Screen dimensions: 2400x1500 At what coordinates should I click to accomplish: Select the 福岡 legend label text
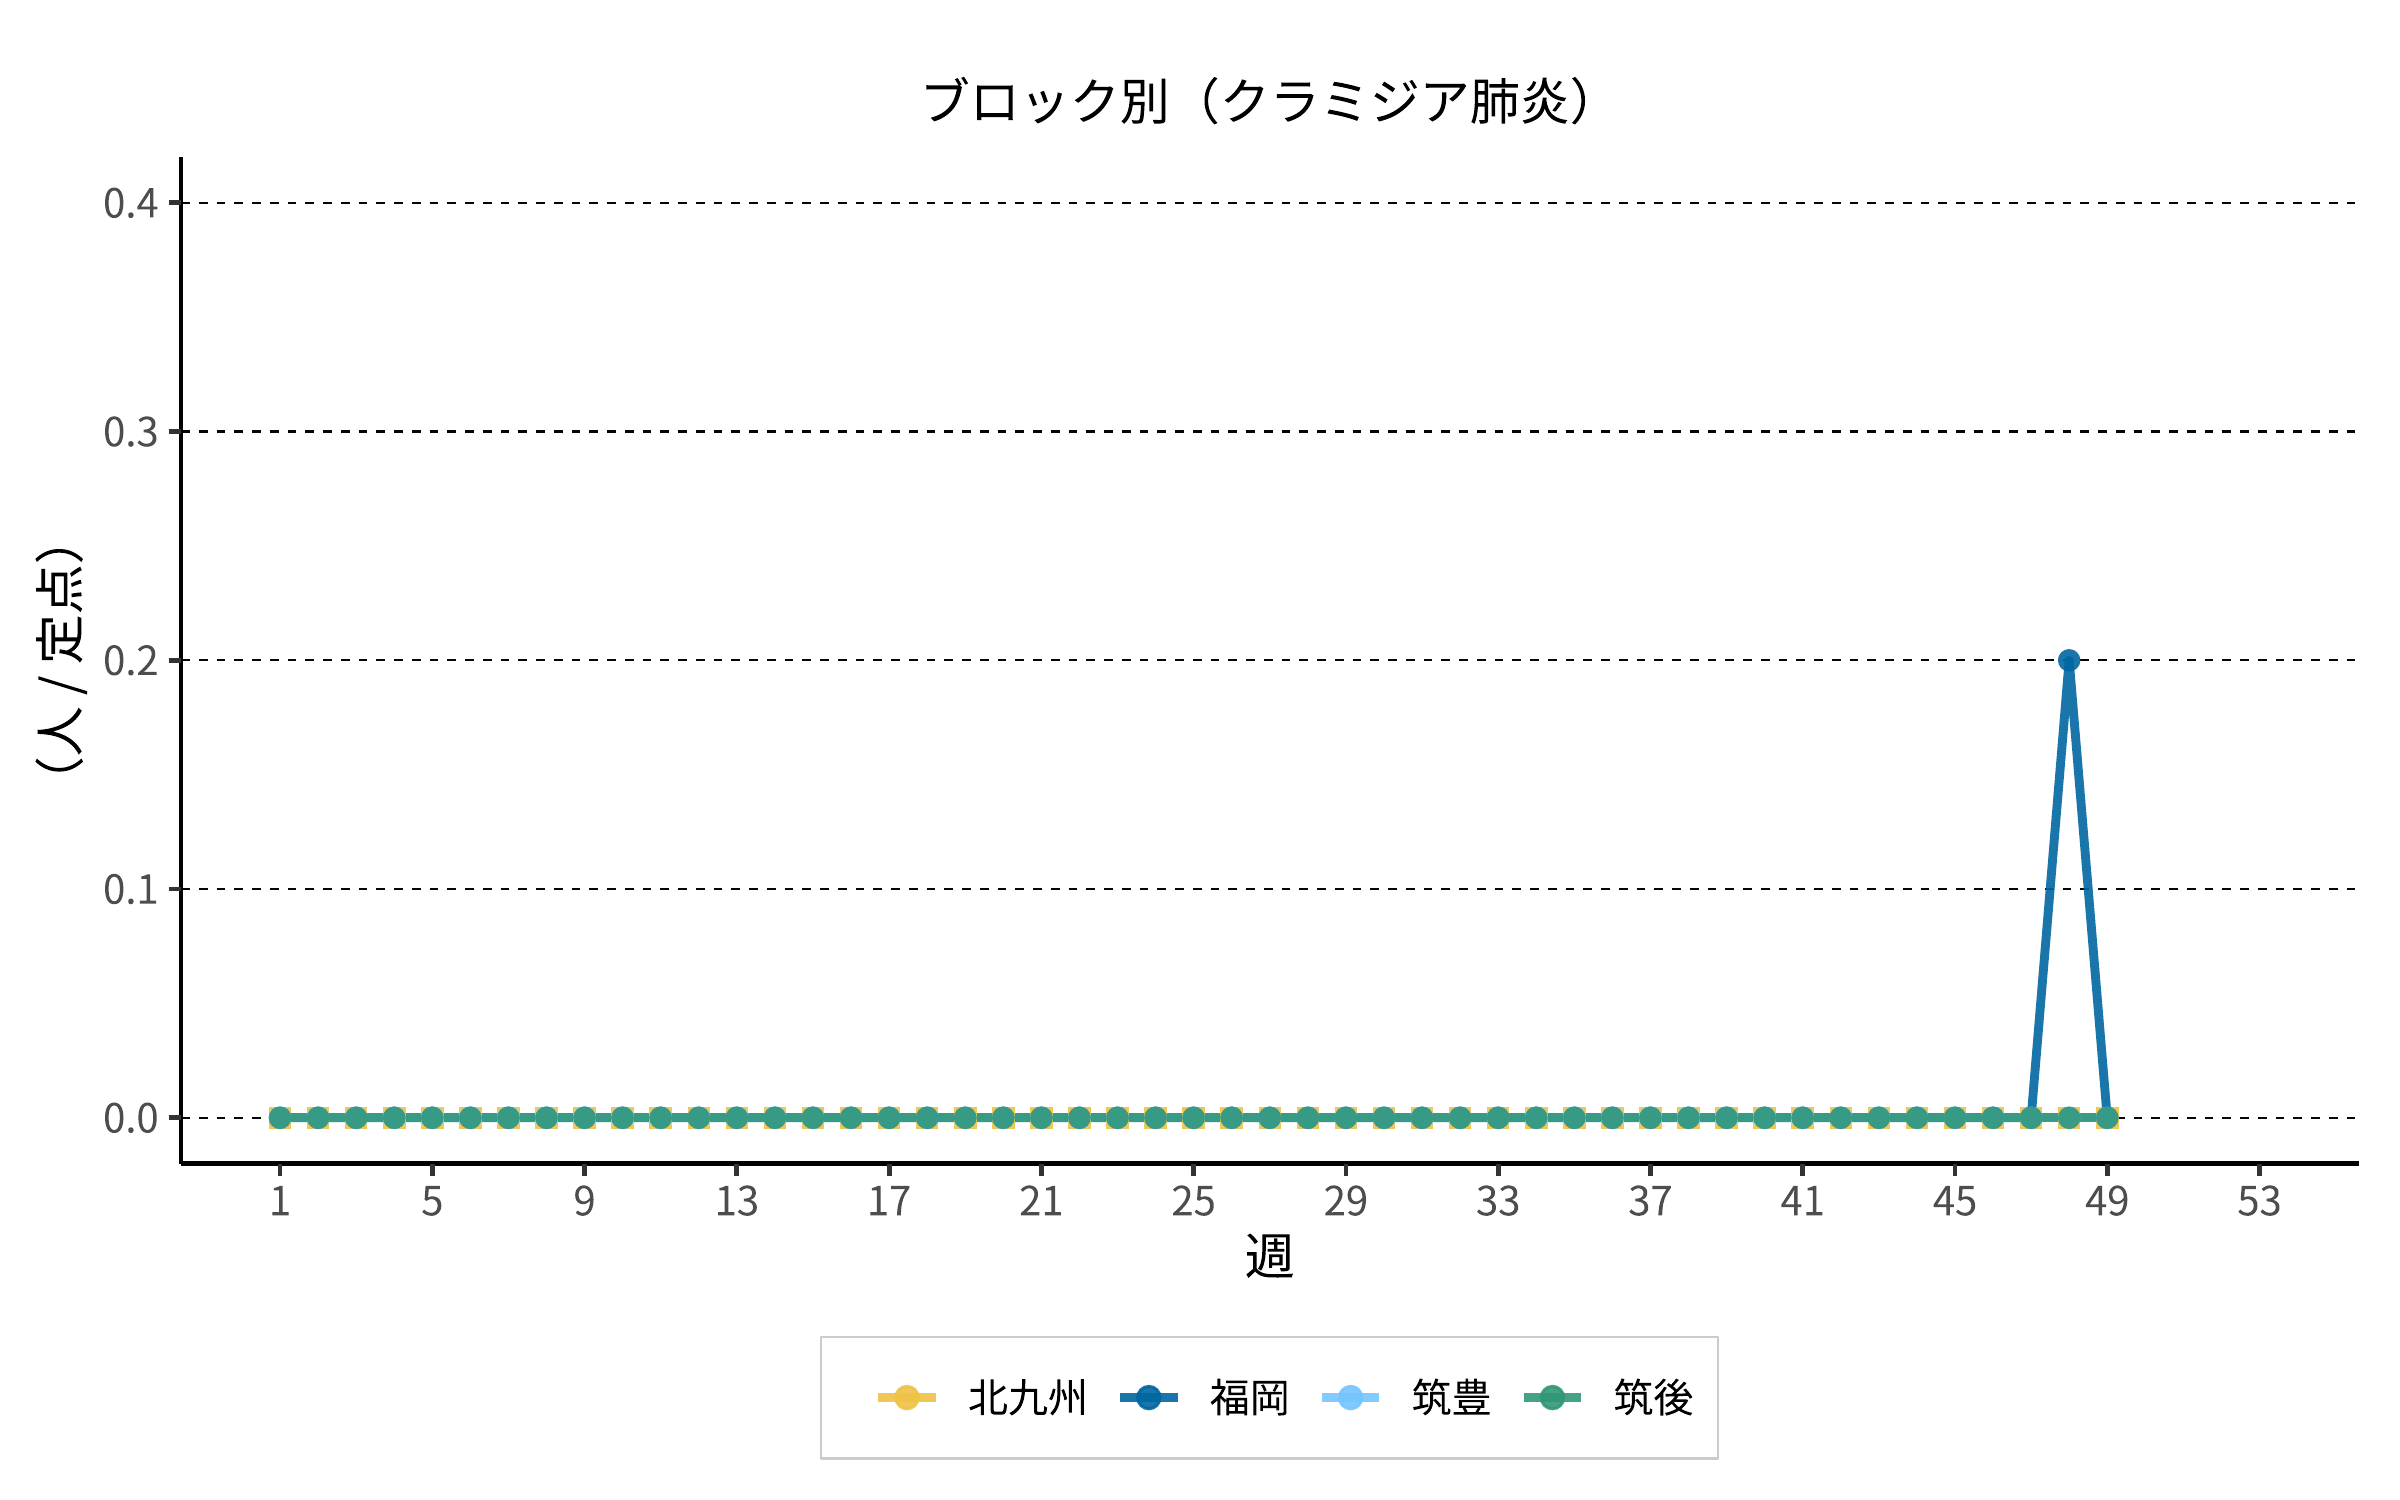point(1249,1398)
